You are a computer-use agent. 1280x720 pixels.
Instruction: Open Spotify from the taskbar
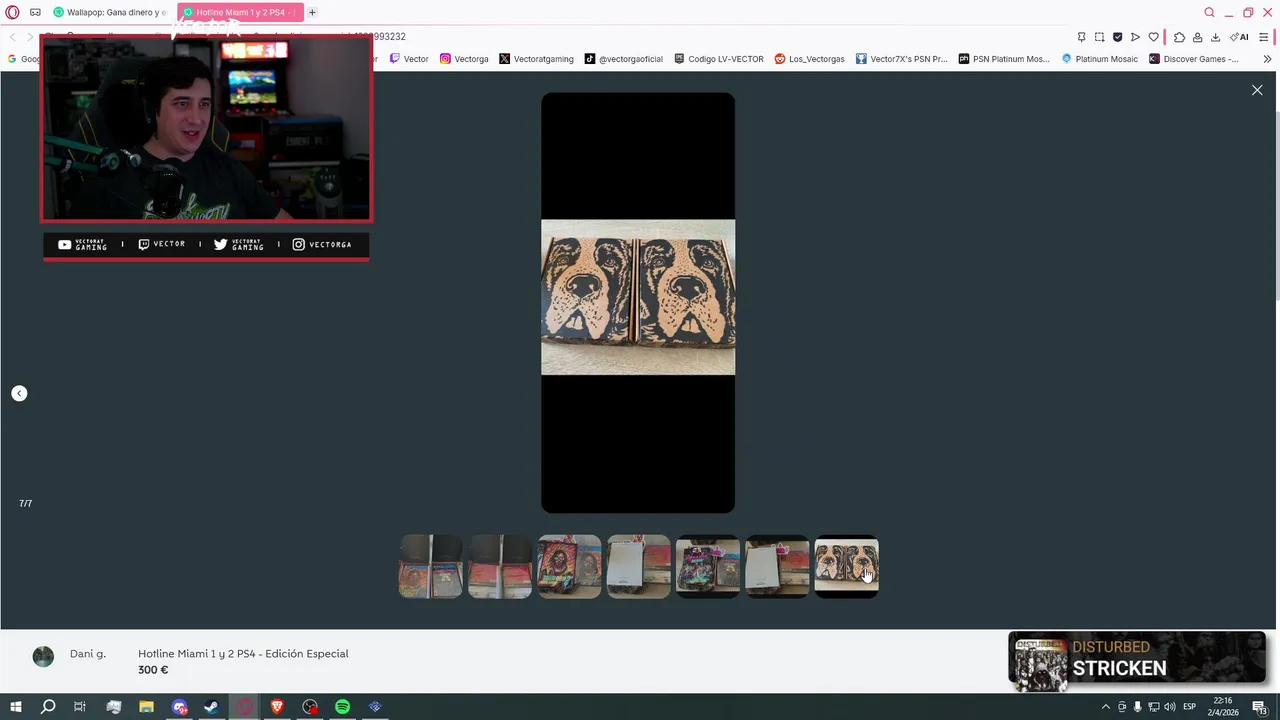(343, 707)
